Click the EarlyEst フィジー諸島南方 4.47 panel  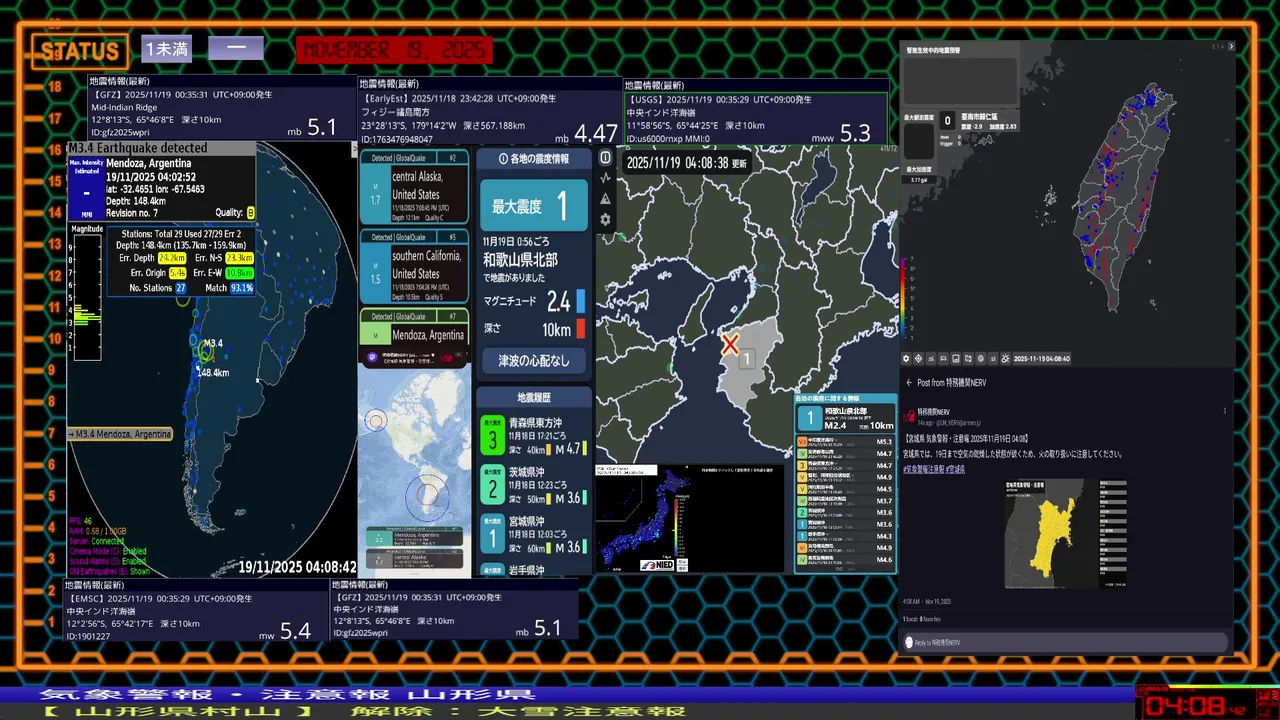tap(490, 111)
